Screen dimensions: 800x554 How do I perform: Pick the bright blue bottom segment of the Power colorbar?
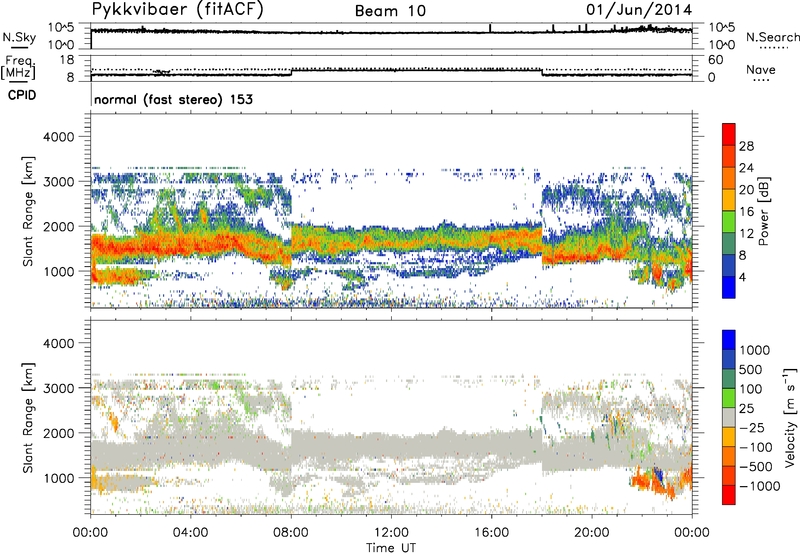point(729,287)
